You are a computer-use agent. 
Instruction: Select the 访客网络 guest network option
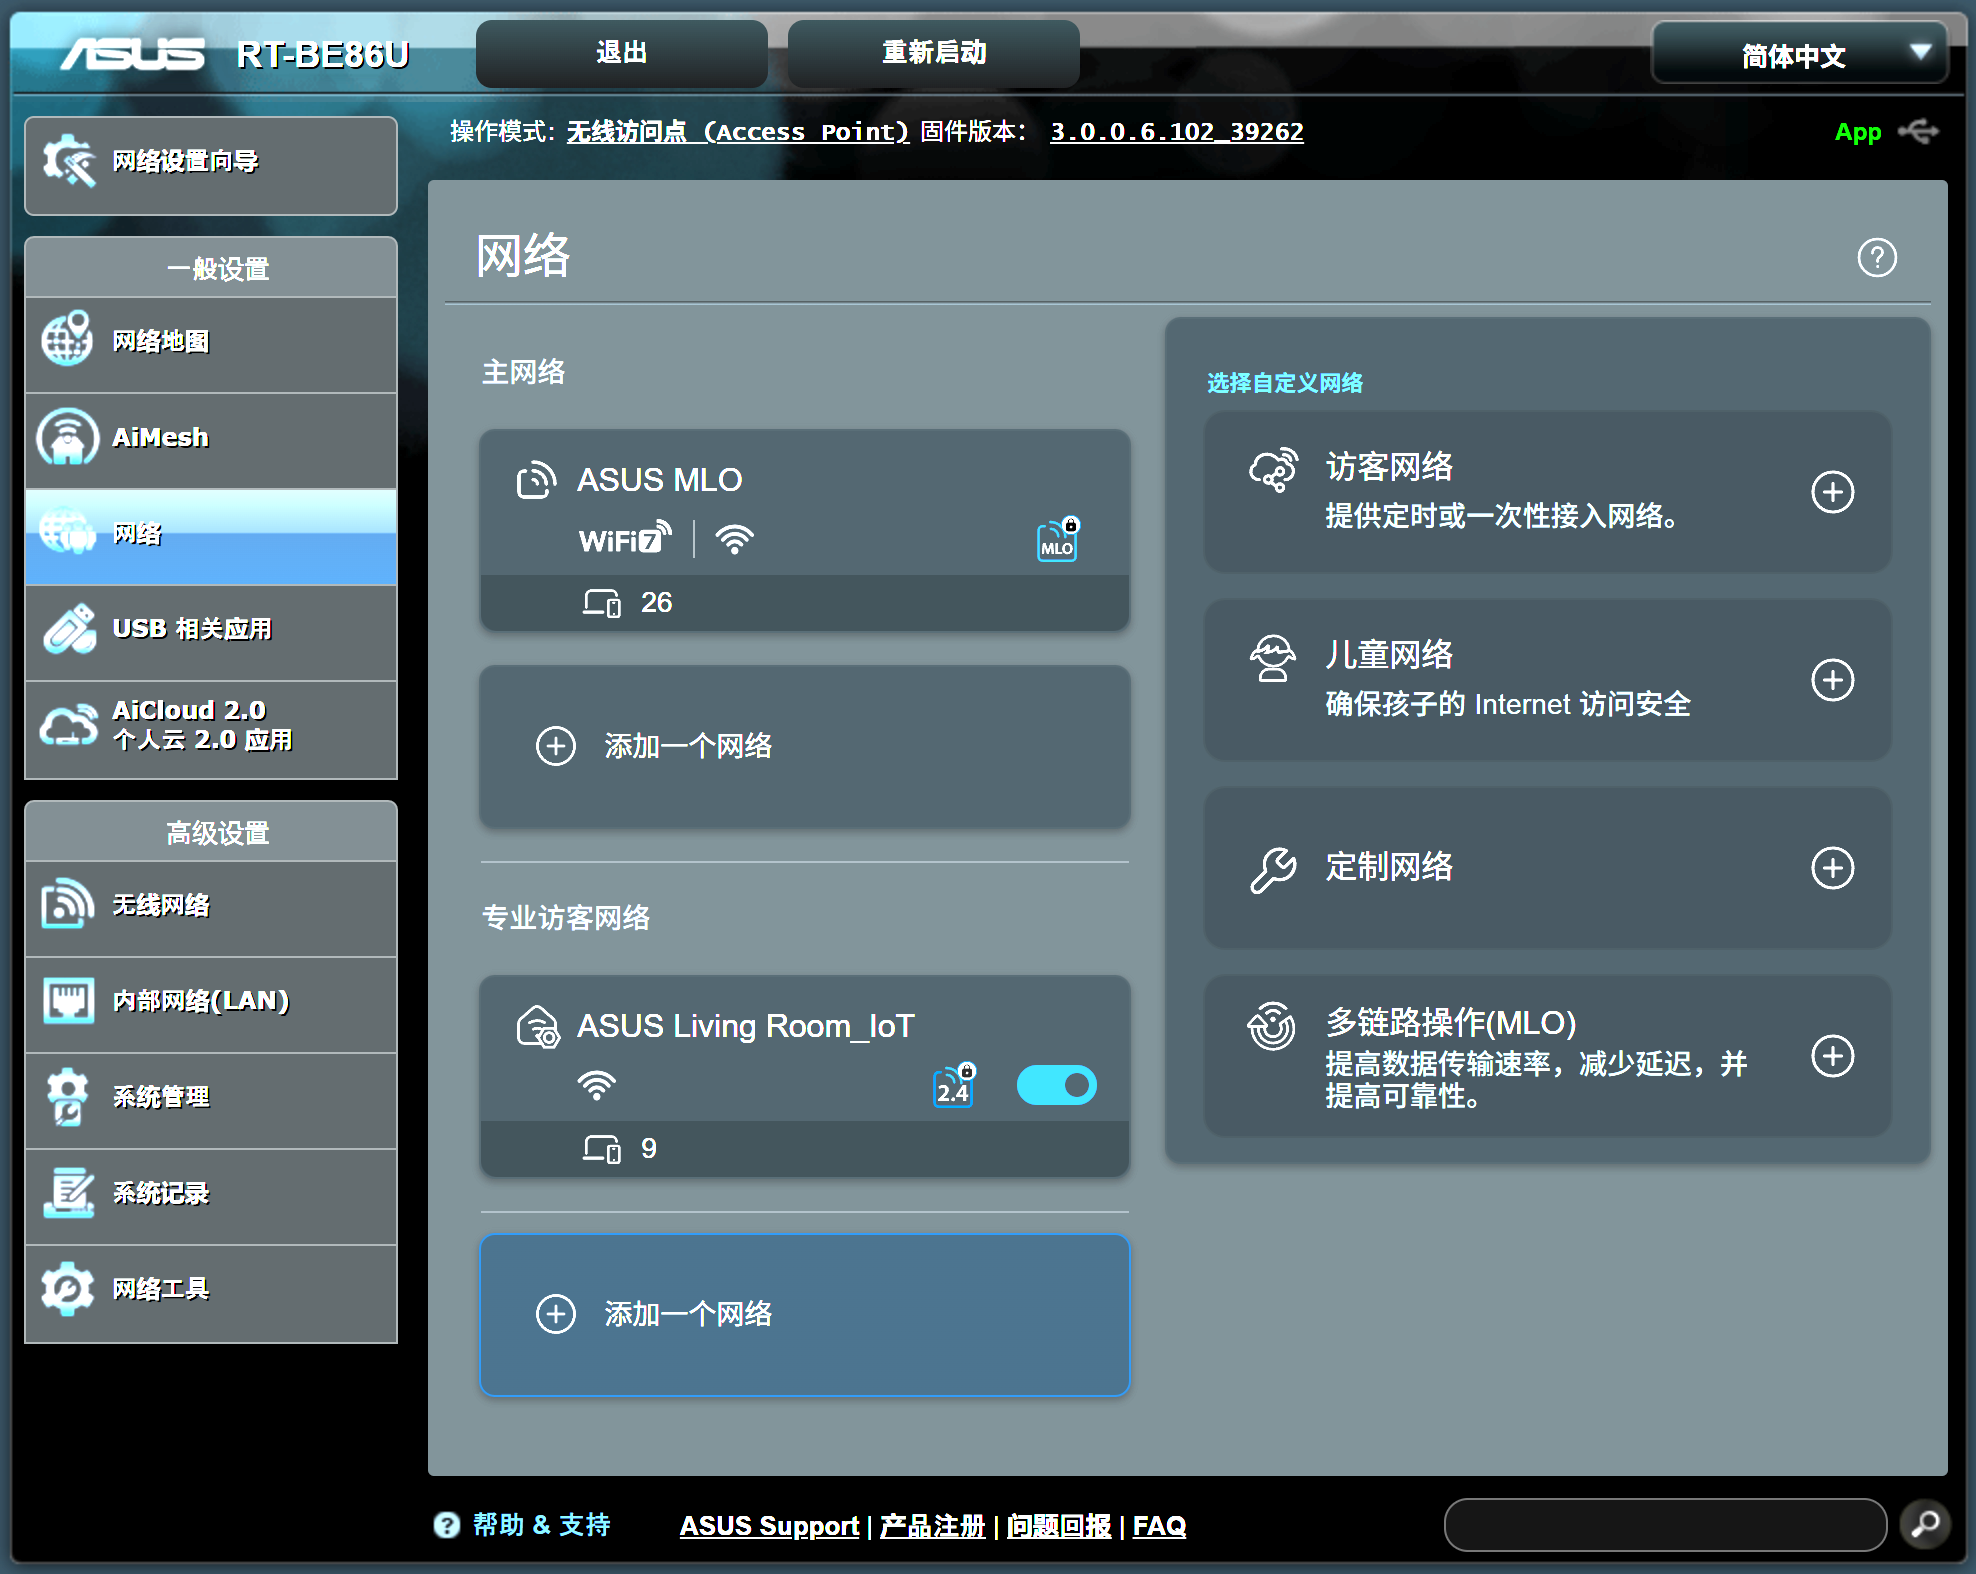[1547, 492]
